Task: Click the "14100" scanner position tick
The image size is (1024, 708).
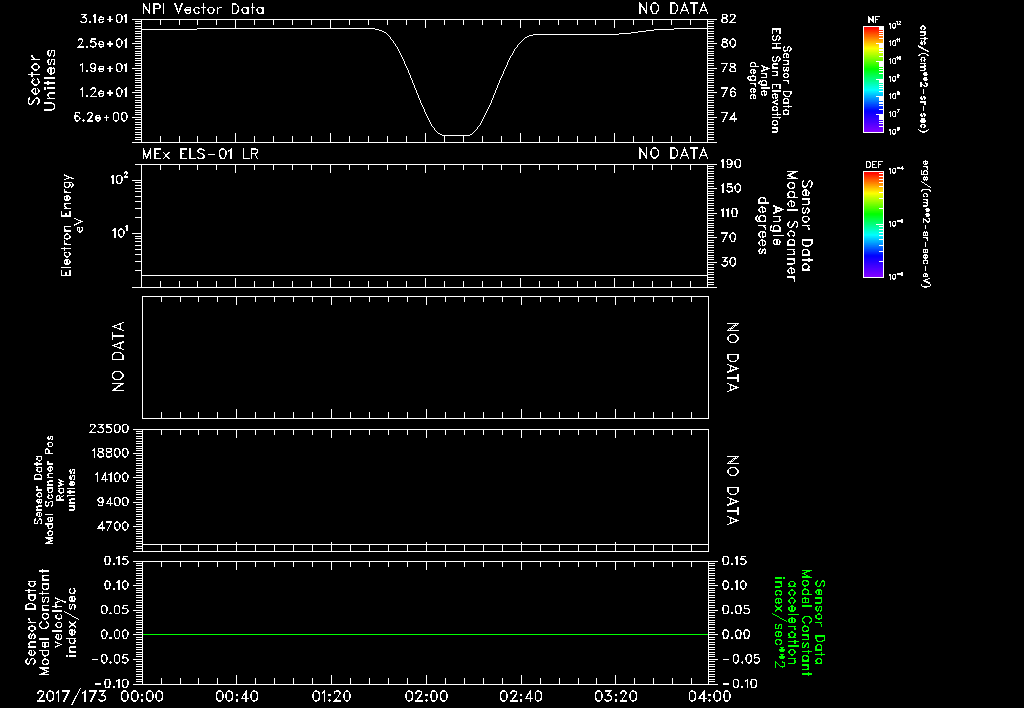Action: (109, 477)
